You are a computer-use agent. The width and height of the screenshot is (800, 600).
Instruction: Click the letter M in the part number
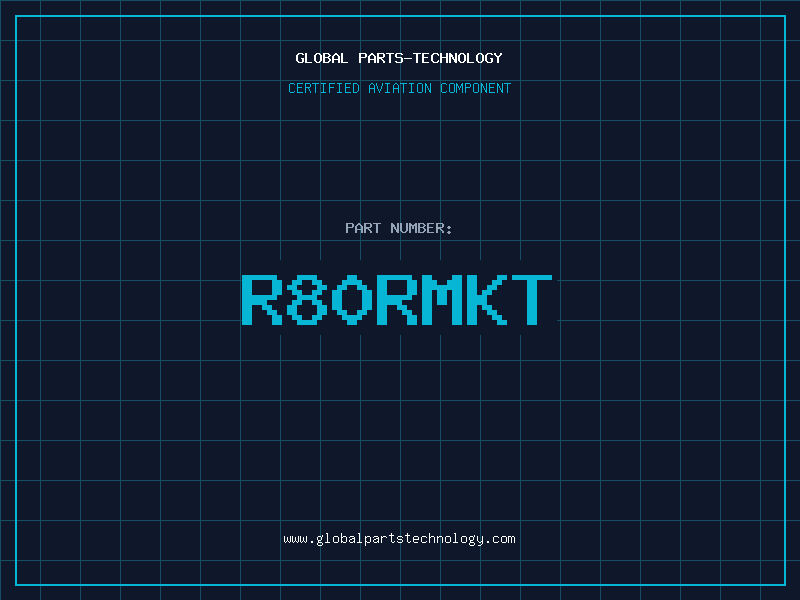[x=441, y=300]
